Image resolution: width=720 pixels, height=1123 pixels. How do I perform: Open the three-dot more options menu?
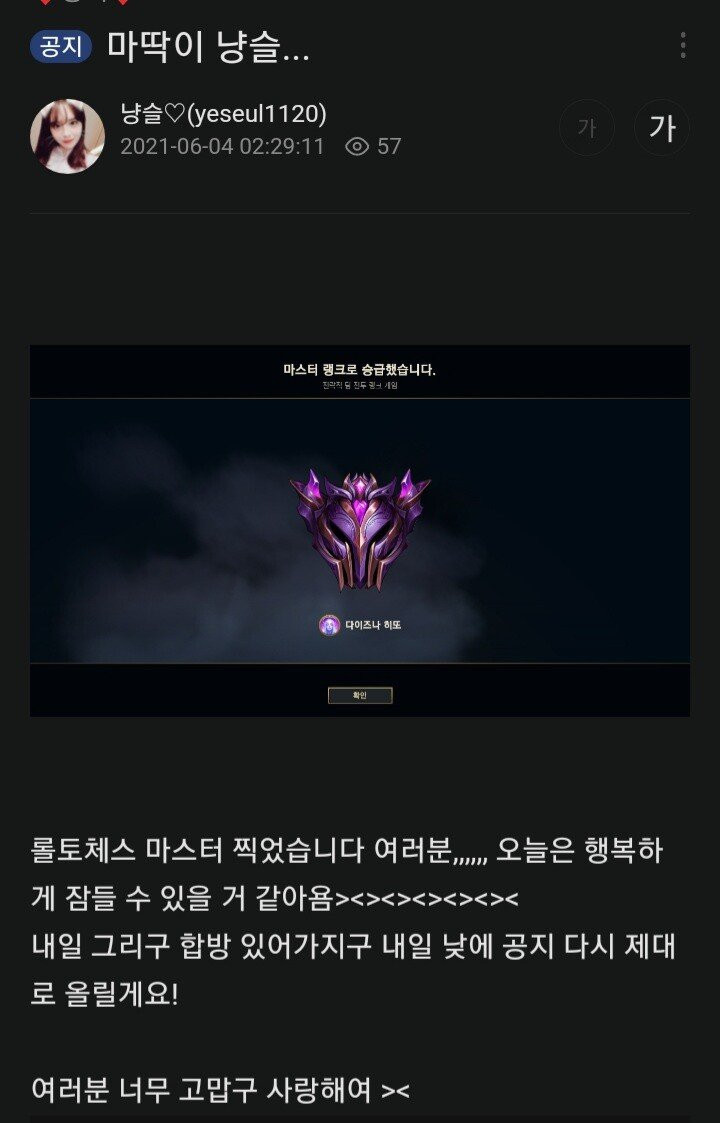click(683, 45)
